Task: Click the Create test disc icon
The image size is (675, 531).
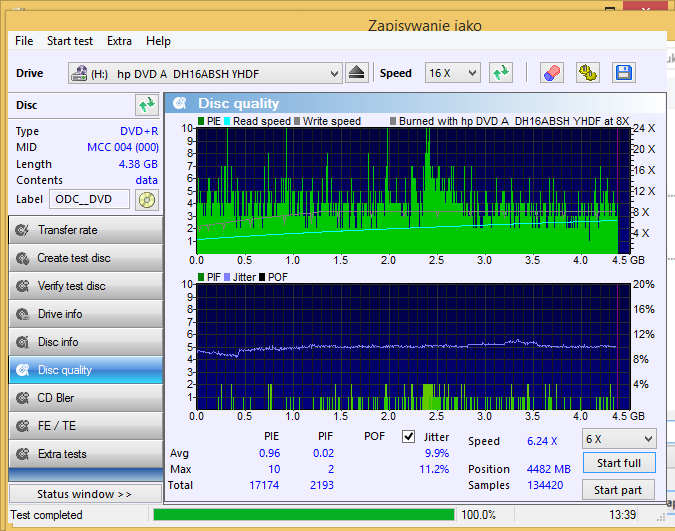Action: (22, 258)
